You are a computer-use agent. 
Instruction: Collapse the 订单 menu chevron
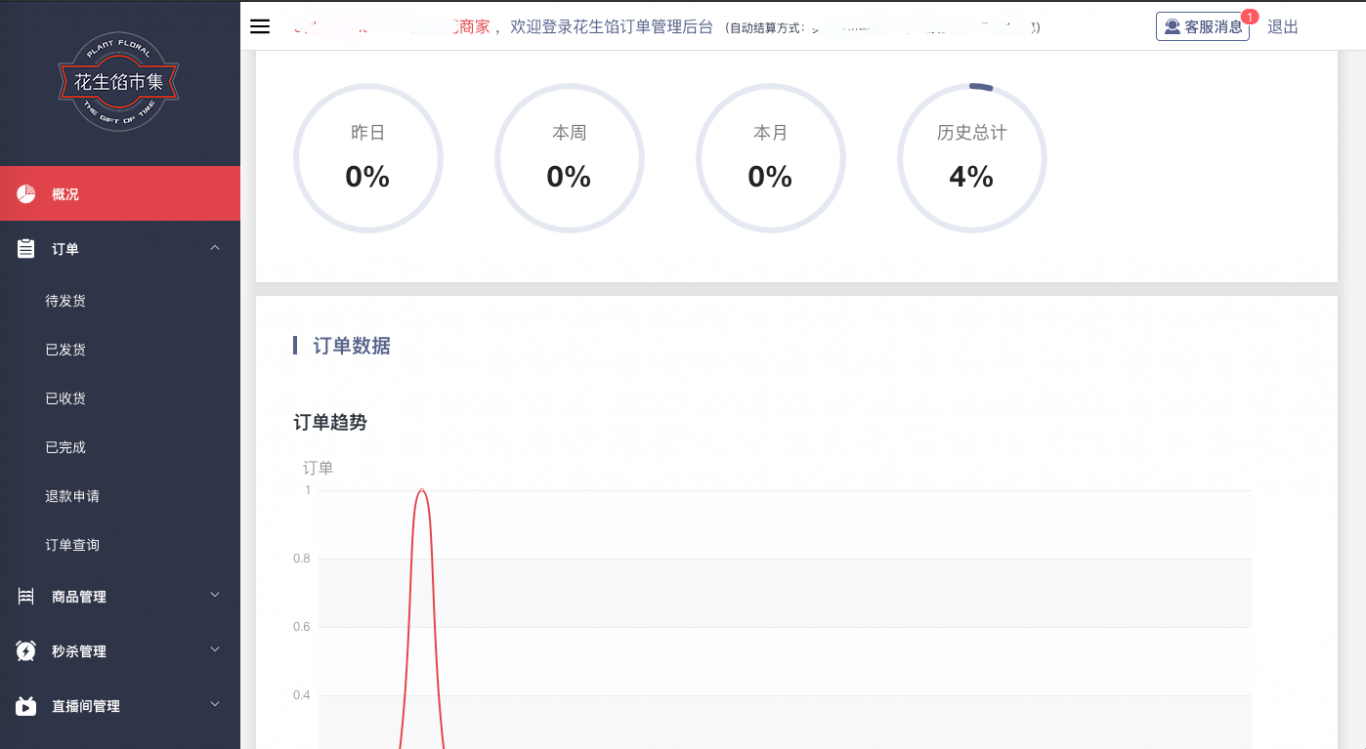[x=215, y=248]
